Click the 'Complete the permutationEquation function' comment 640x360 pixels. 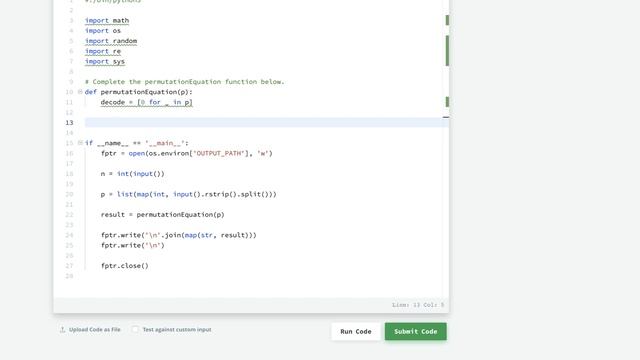point(184,82)
